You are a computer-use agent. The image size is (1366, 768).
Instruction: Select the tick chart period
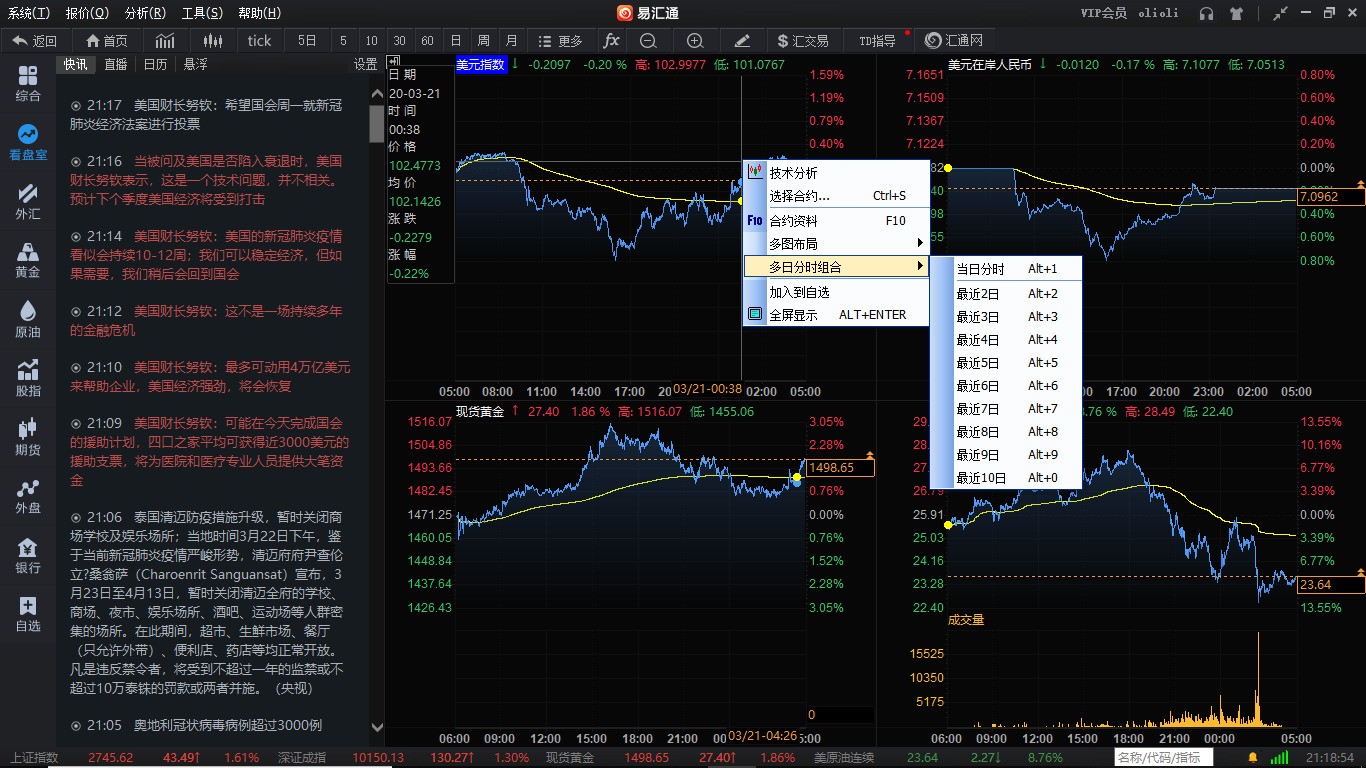click(x=259, y=41)
